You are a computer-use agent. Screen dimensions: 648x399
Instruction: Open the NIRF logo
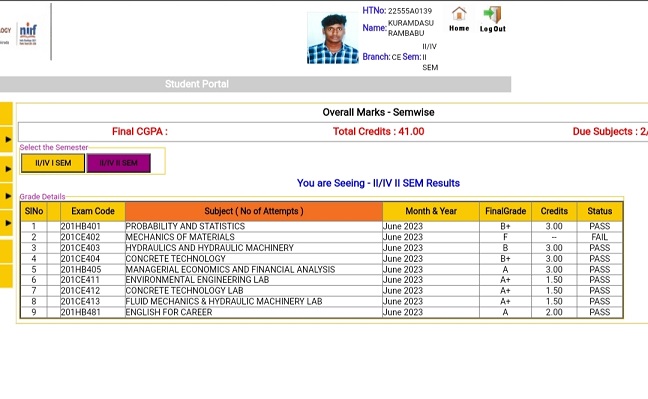[x=28, y=33]
